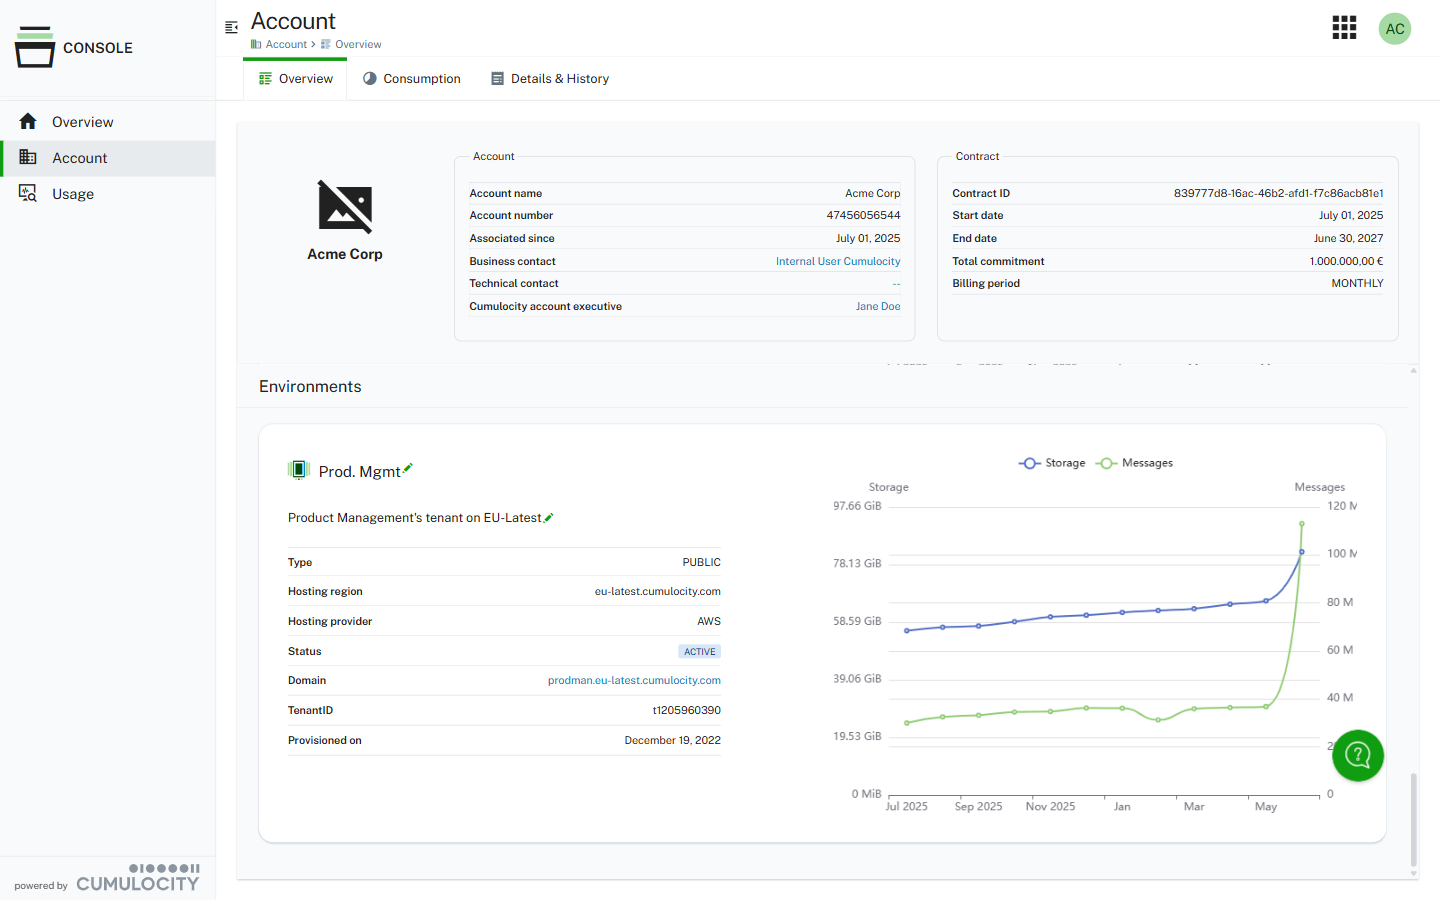Click the latest Messages peak data point
The height and width of the screenshot is (900, 1440).
pyautogui.click(x=1302, y=524)
